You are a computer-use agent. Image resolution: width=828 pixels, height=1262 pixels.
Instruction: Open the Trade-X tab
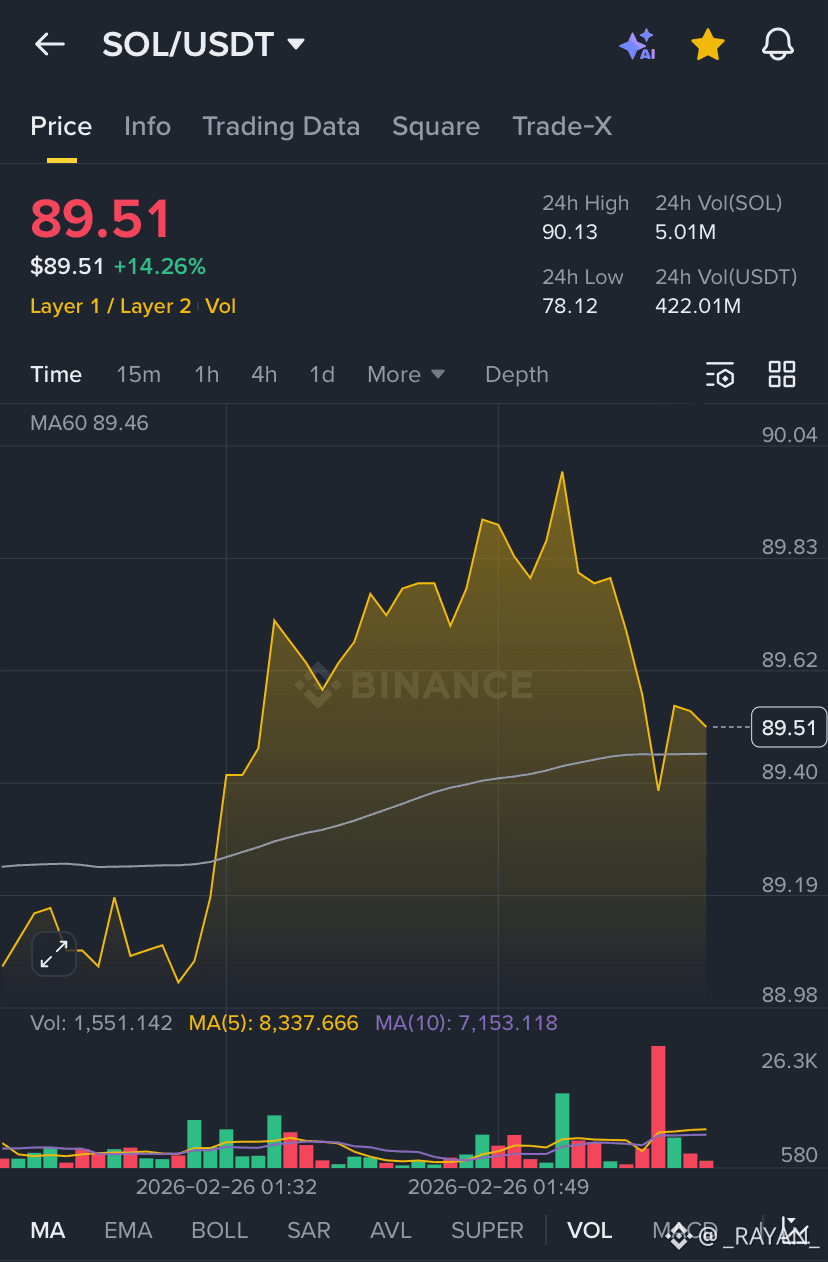(562, 126)
